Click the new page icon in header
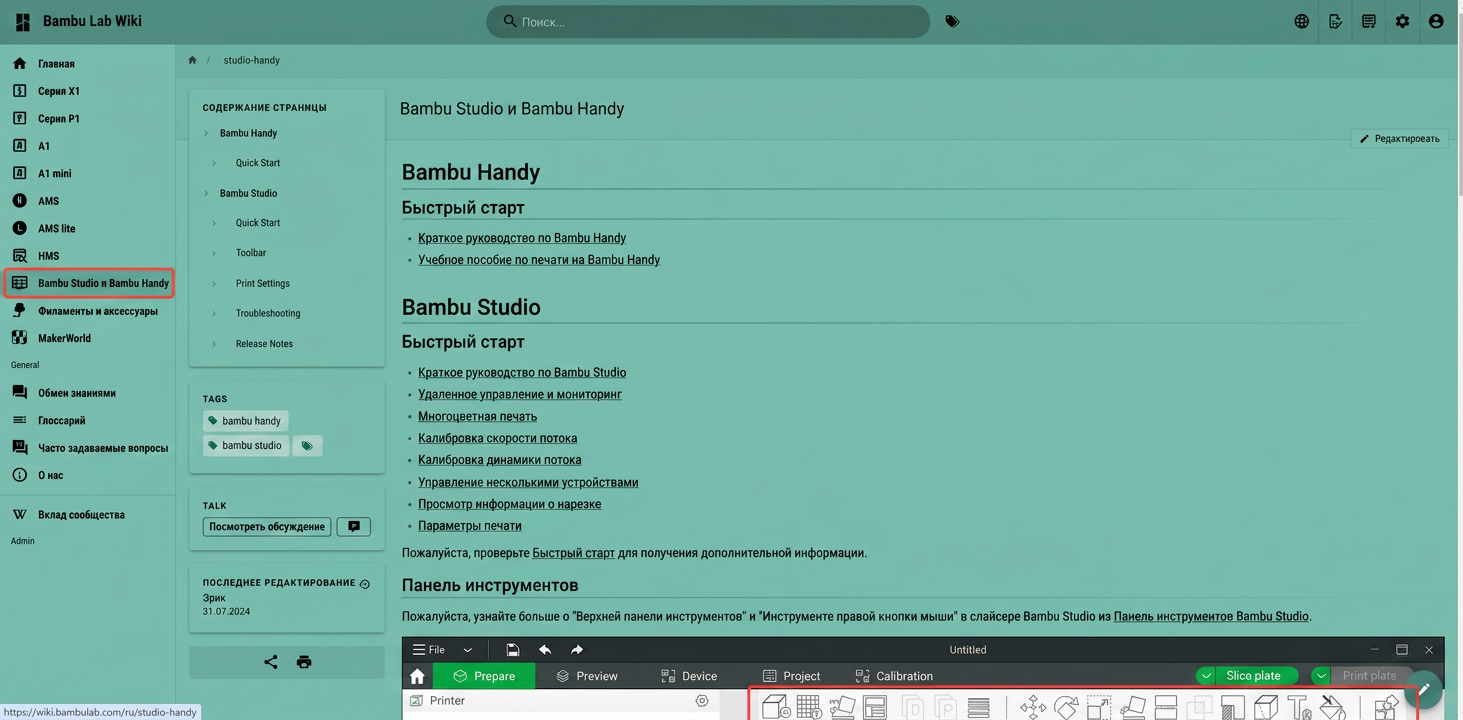This screenshot has width=1463, height=720. tap(1369, 21)
